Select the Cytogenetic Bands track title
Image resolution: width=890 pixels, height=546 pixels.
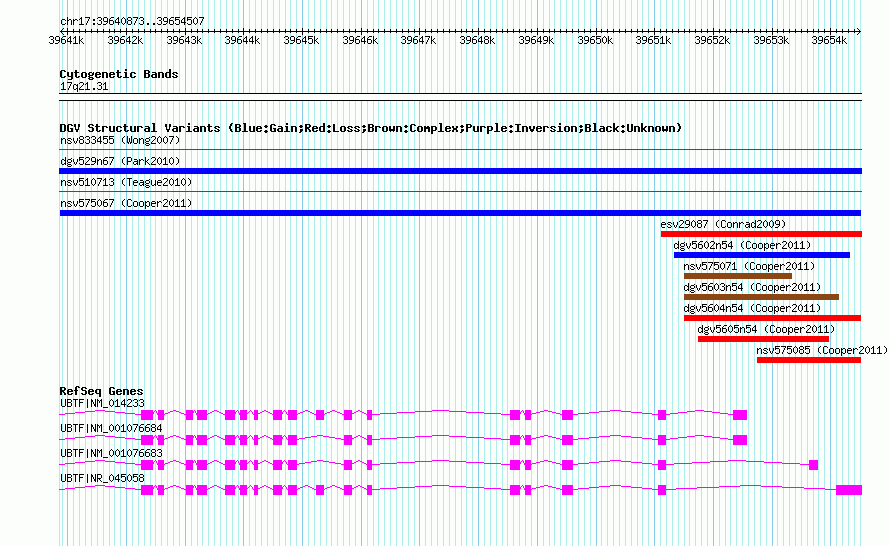click(x=119, y=74)
